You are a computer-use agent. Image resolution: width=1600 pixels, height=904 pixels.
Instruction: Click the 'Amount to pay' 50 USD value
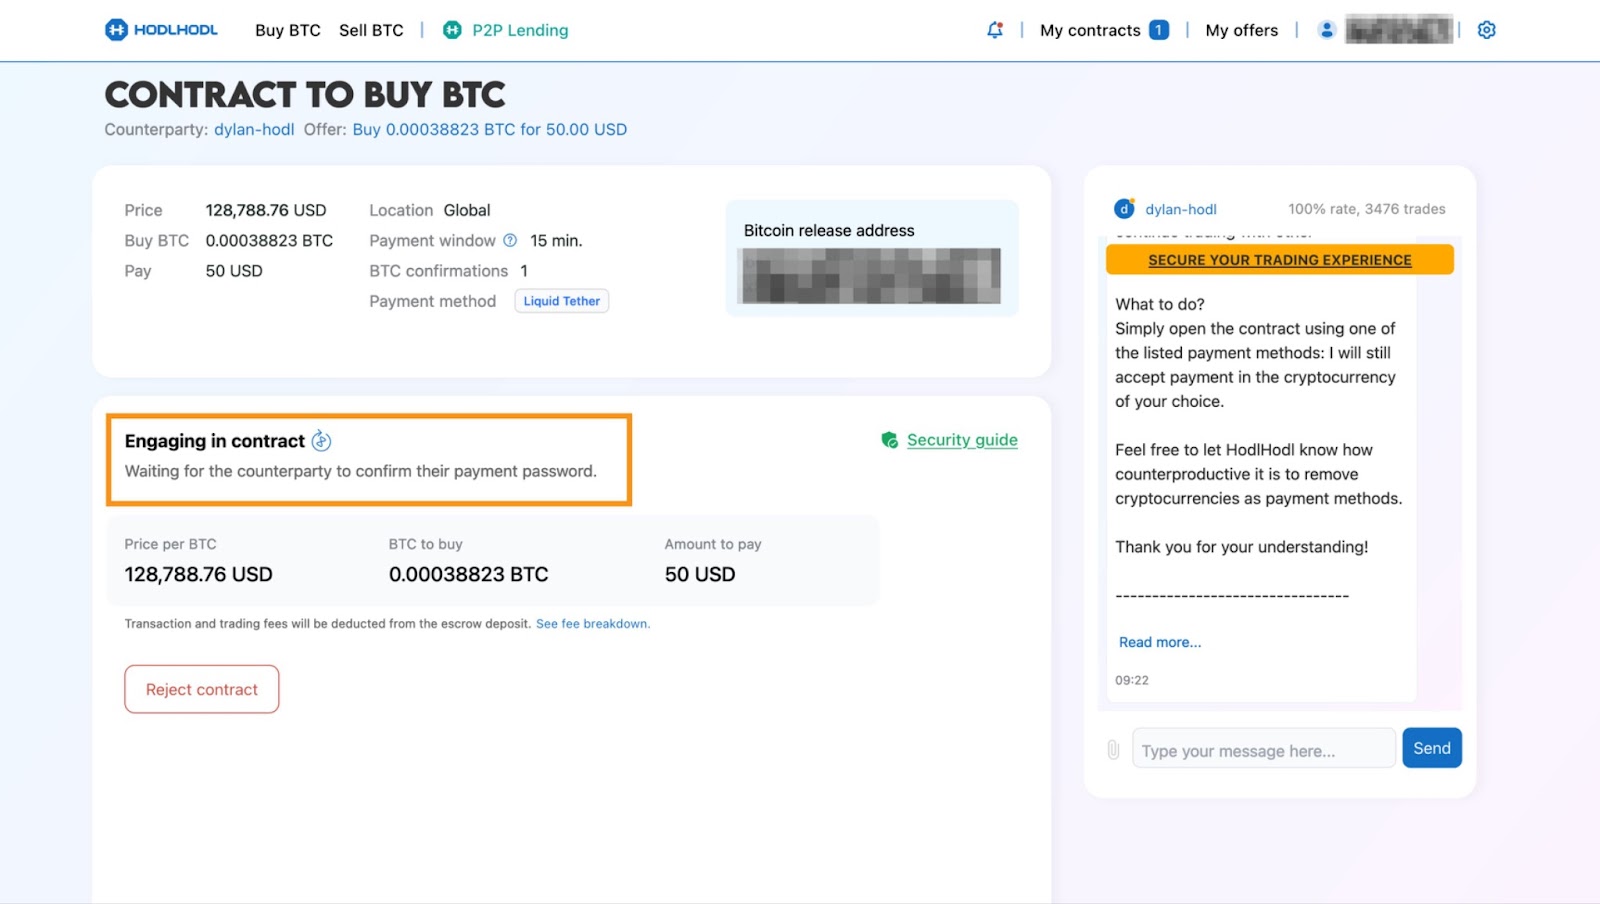(x=700, y=575)
